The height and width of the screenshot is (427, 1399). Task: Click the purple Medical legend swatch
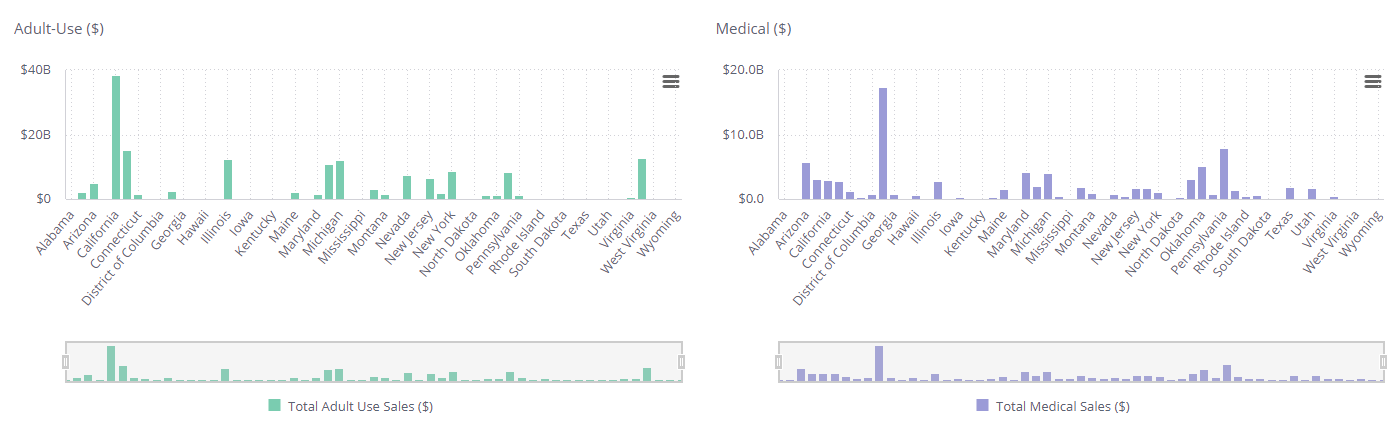coord(981,406)
